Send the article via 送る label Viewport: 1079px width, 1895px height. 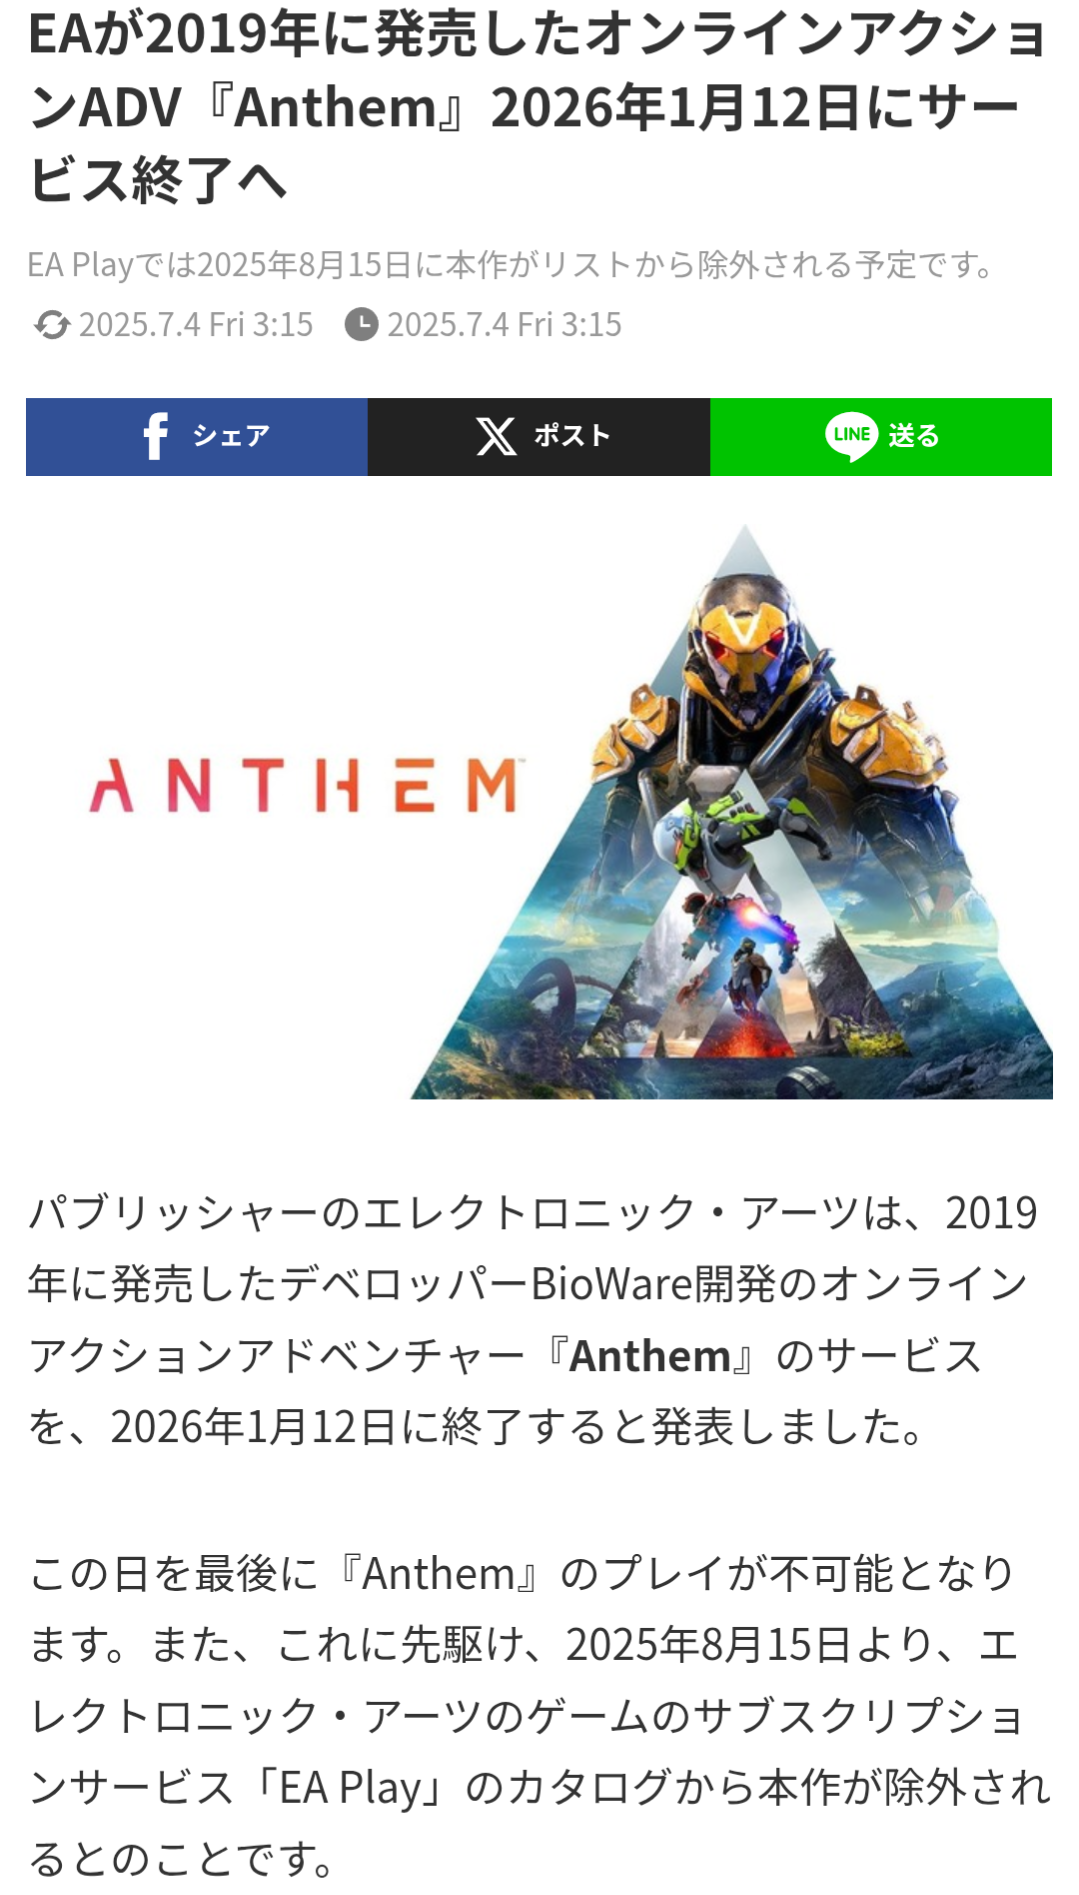click(x=914, y=437)
